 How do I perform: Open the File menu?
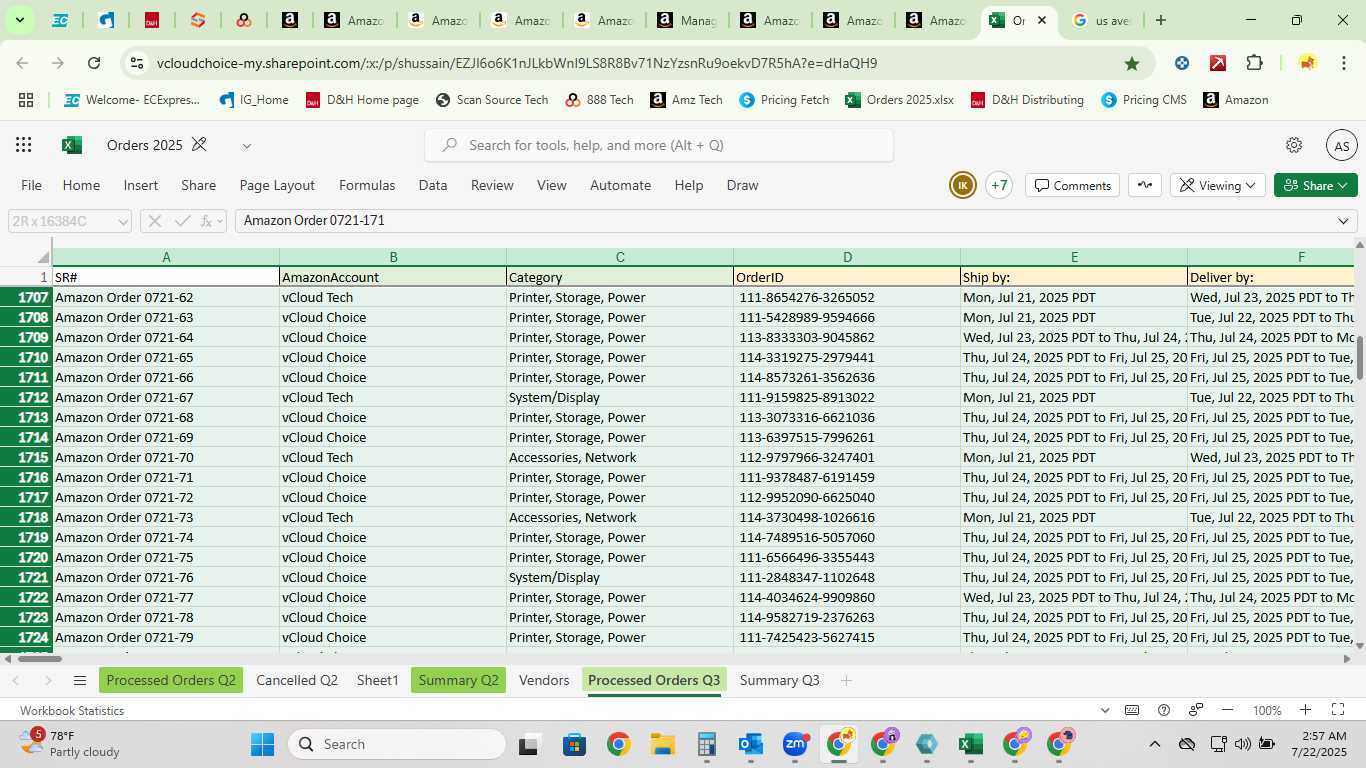coord(32,185)
